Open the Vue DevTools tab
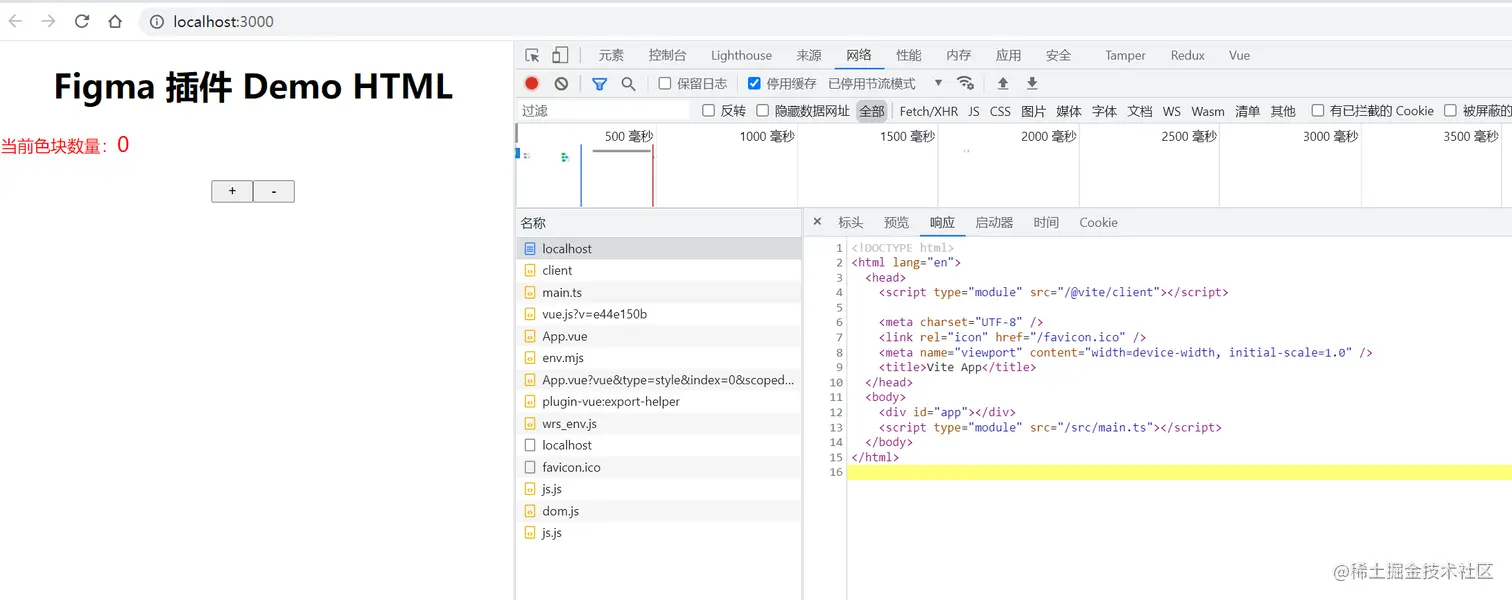The height and width of the screenshot is (600, 1512). 1239,55
